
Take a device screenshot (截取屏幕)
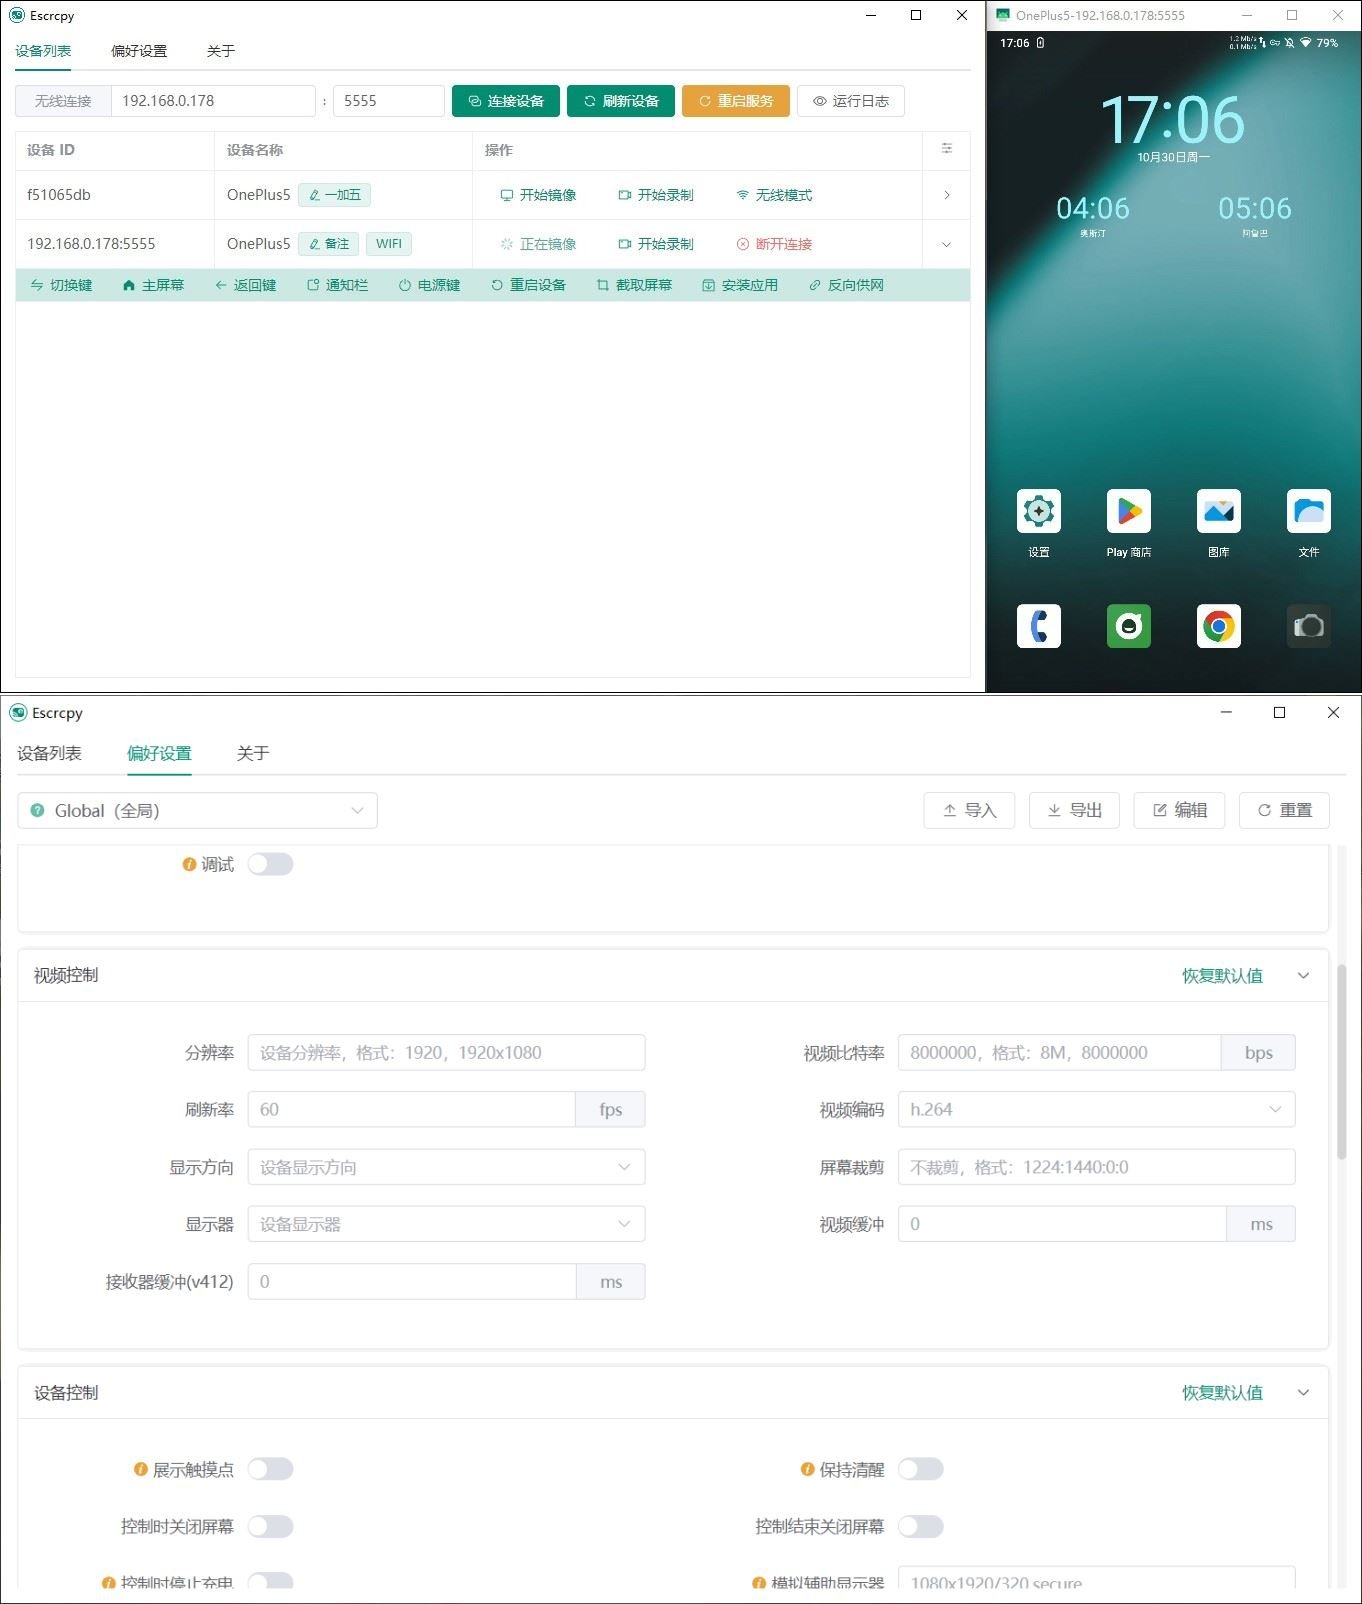click(634, 285)
